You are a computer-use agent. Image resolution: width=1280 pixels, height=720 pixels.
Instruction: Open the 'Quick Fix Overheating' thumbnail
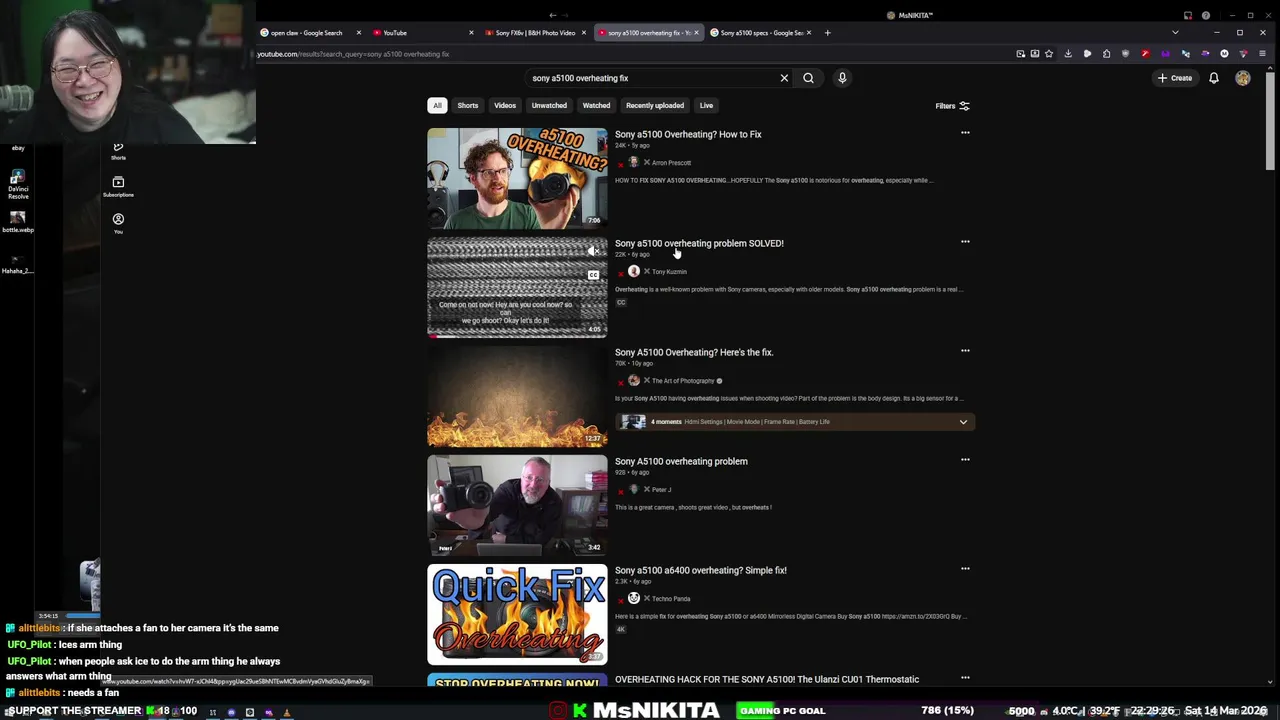(x=517, y=615)
